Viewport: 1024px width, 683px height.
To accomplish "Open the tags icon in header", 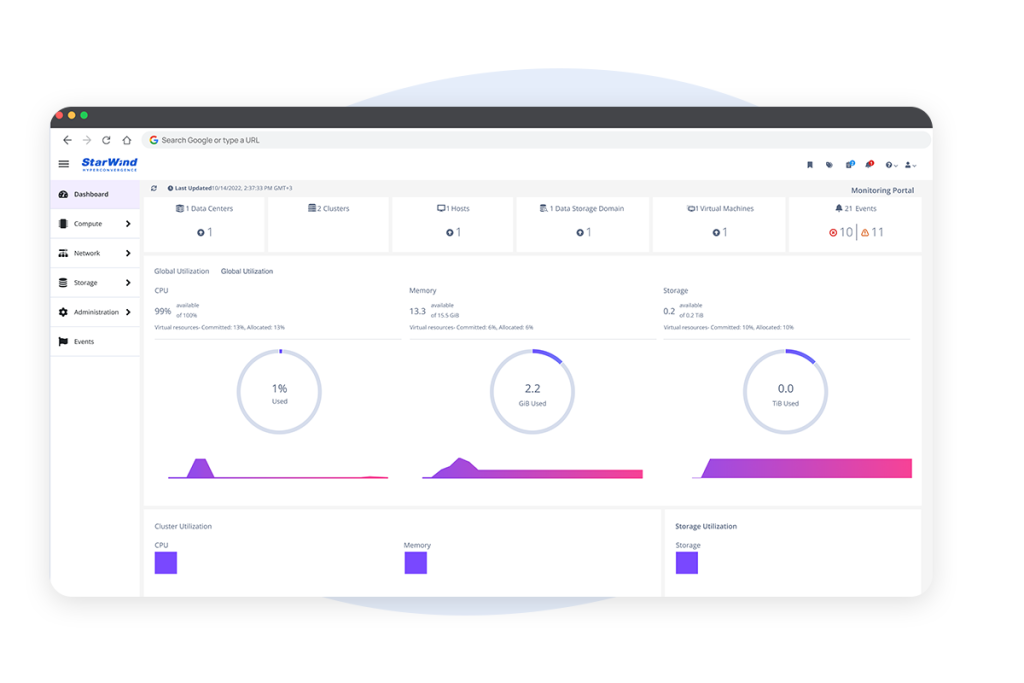I will [x=829, y=165].
